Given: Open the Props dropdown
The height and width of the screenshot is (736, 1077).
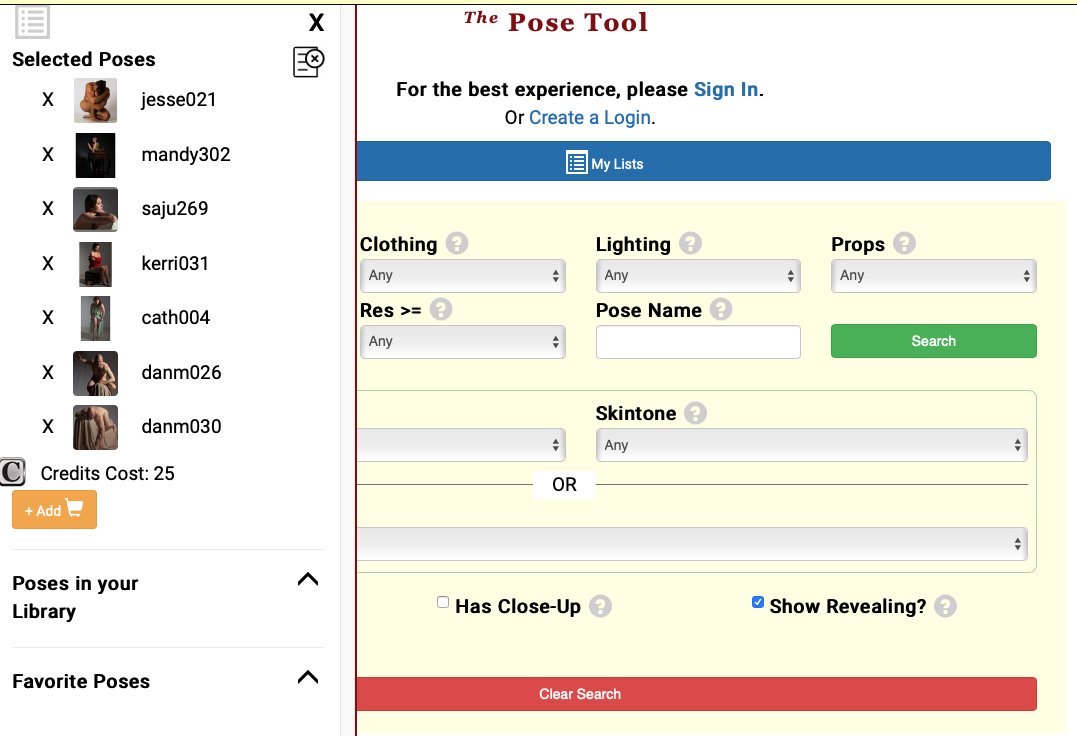Looking at the screenshot, I should point(933,276).
